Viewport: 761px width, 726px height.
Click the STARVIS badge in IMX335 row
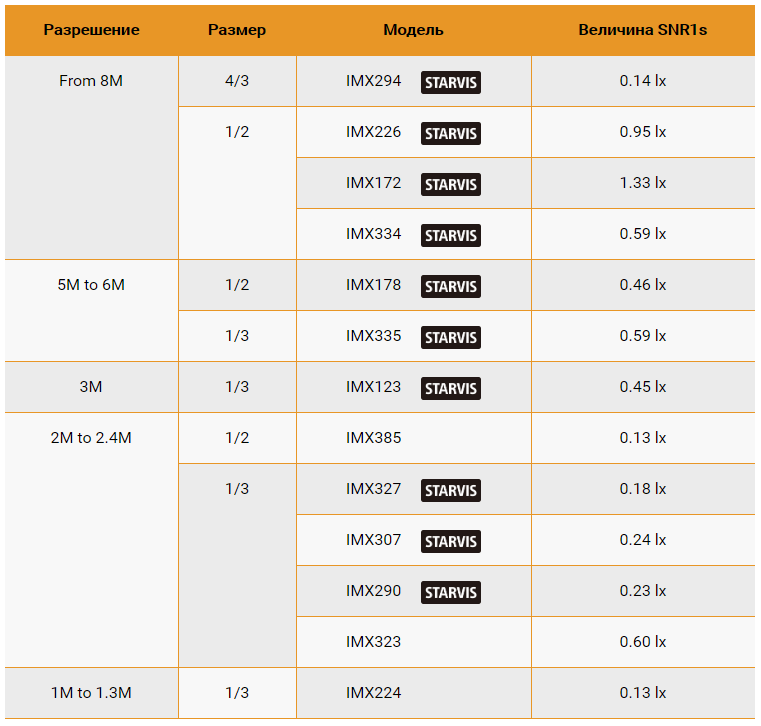450,337
